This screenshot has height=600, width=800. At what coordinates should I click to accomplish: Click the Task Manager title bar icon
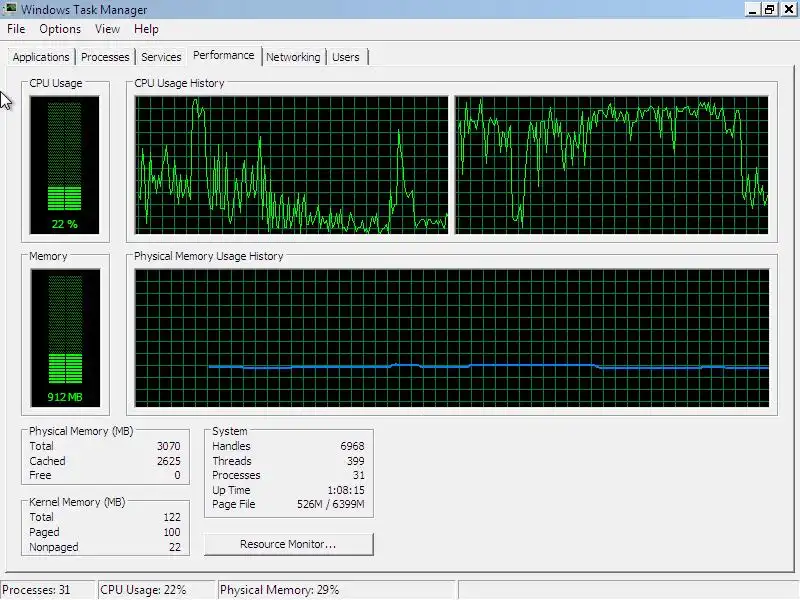point(10,9)
